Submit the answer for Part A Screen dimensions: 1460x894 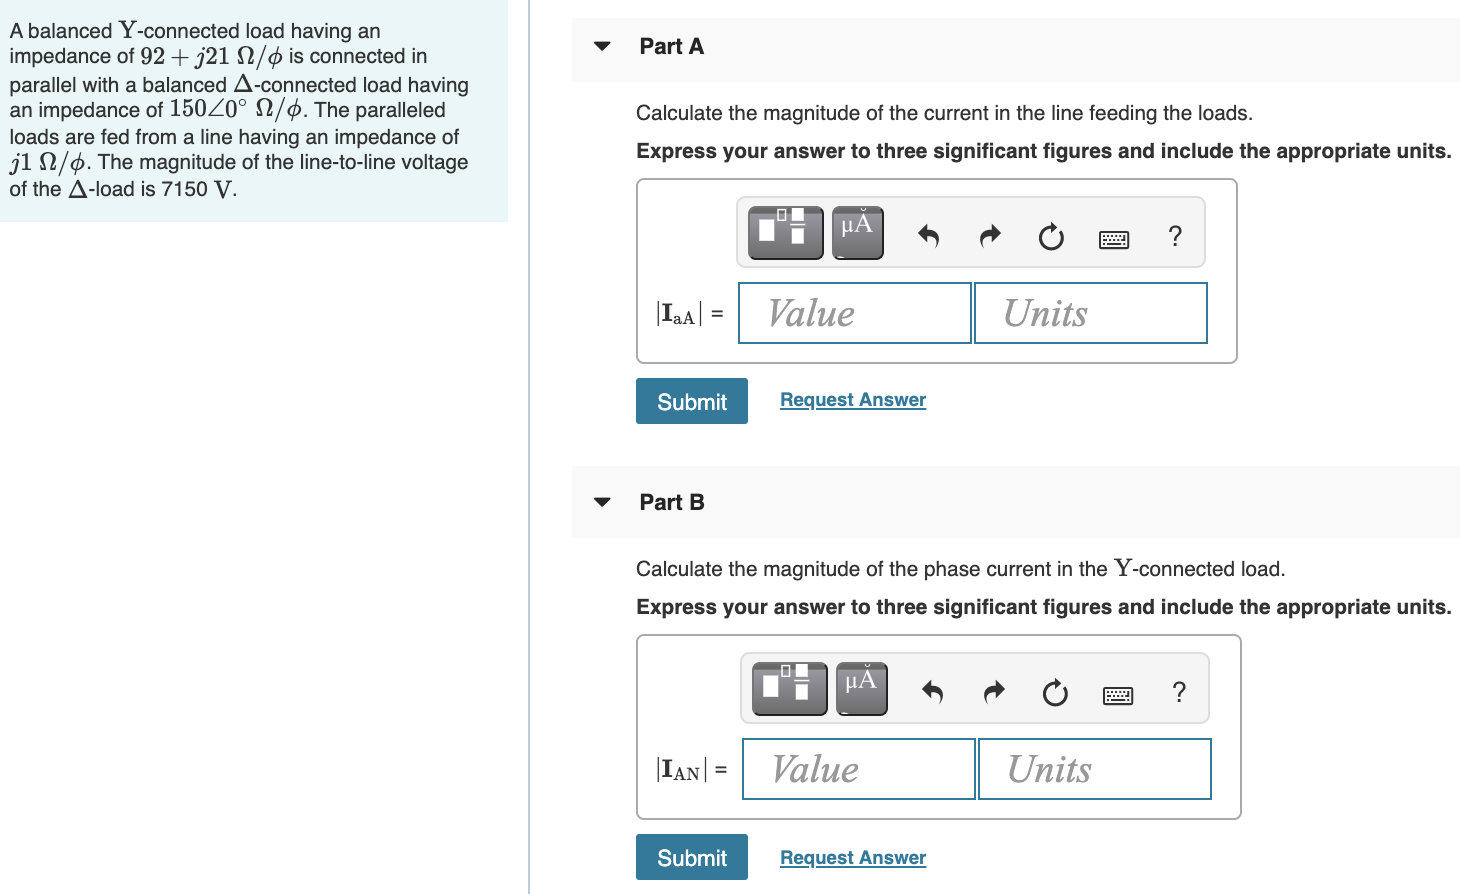tap(691, 401)
